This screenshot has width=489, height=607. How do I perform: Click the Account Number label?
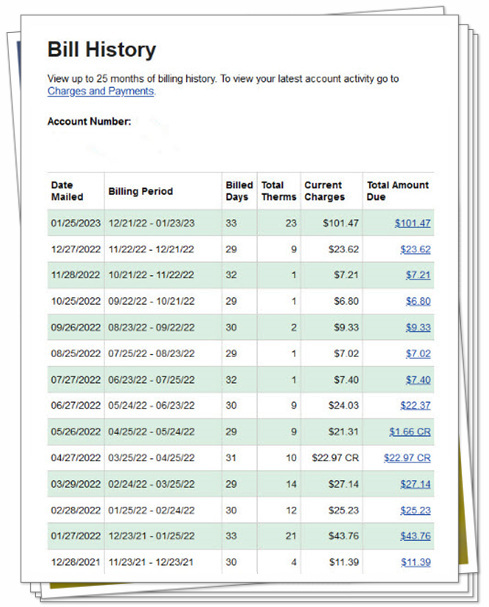click(89, 122)
